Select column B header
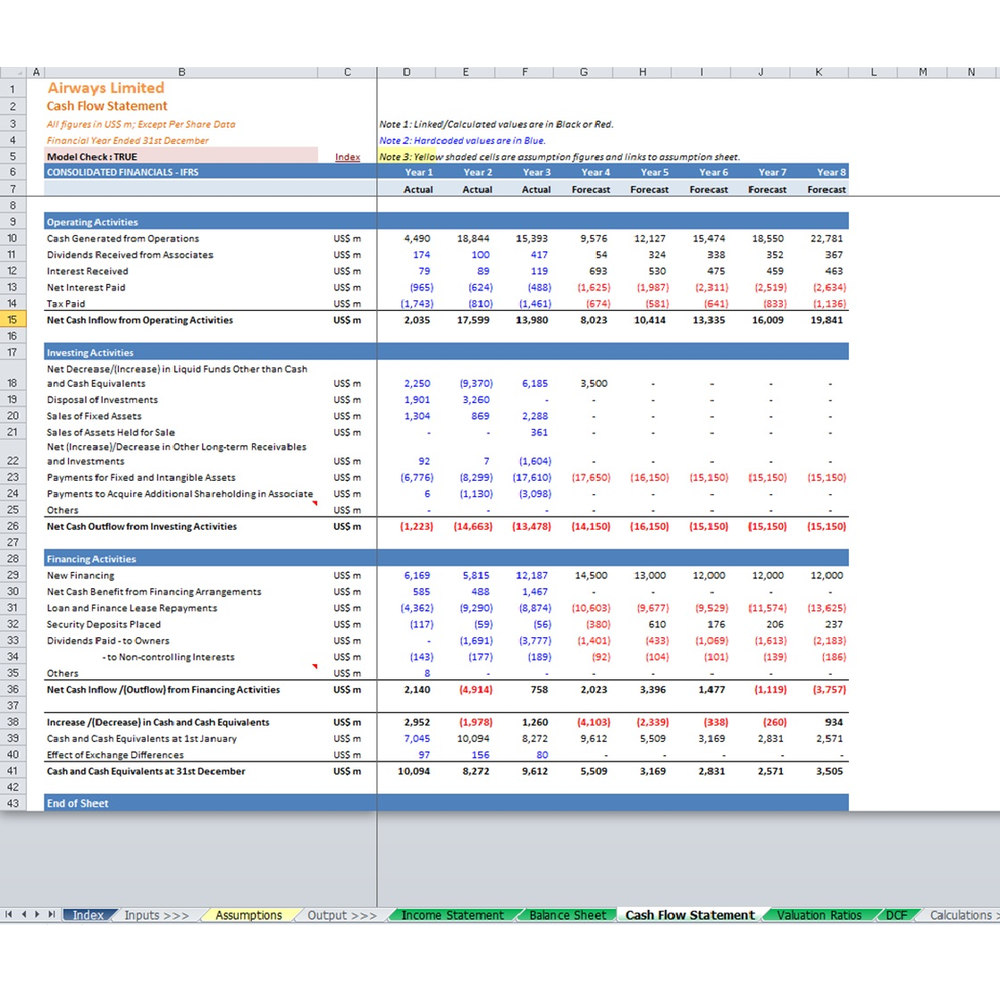This screenshot has height=1000, width=1000. click(x=181, y=72)
